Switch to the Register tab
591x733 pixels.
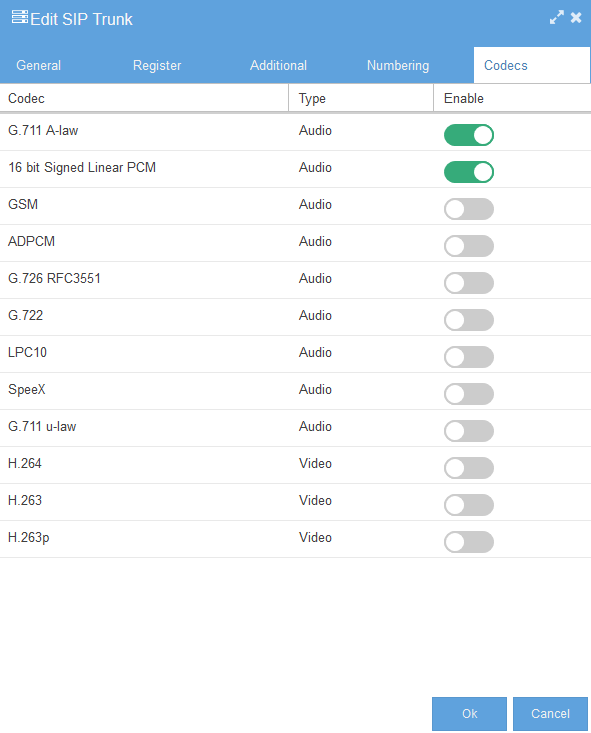[157, 65]
